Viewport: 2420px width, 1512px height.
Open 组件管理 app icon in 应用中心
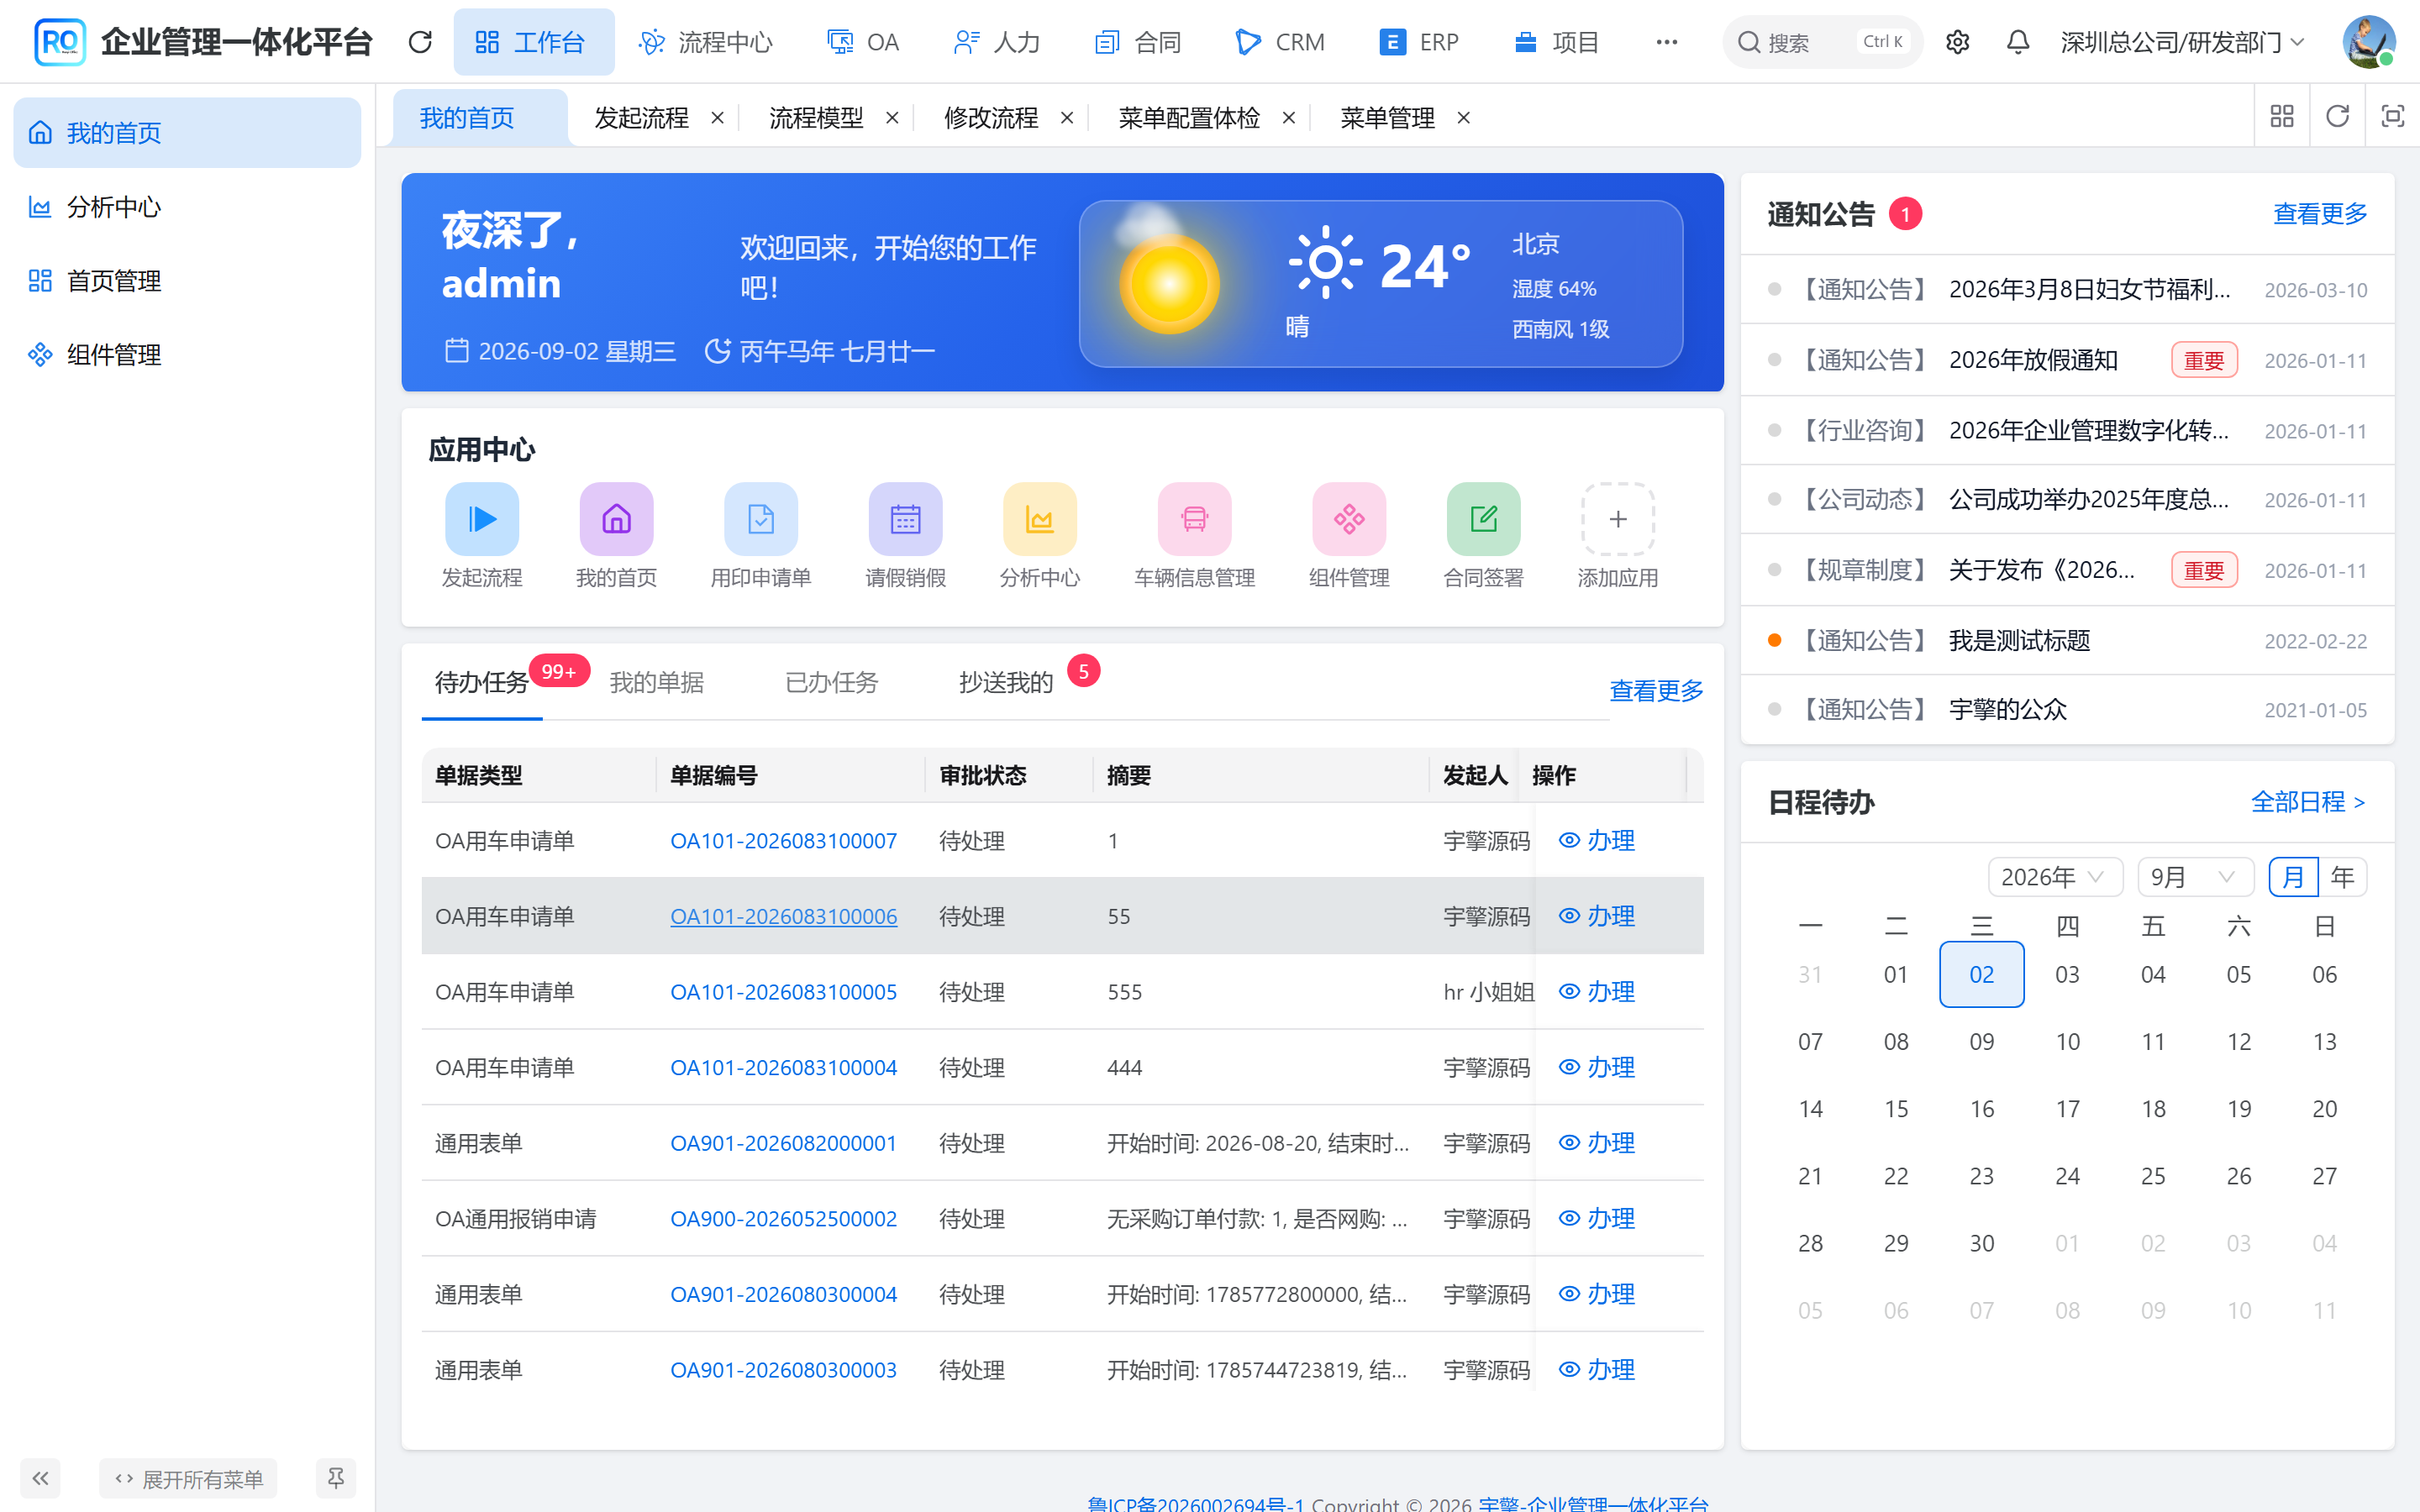tap(1349, 519)
